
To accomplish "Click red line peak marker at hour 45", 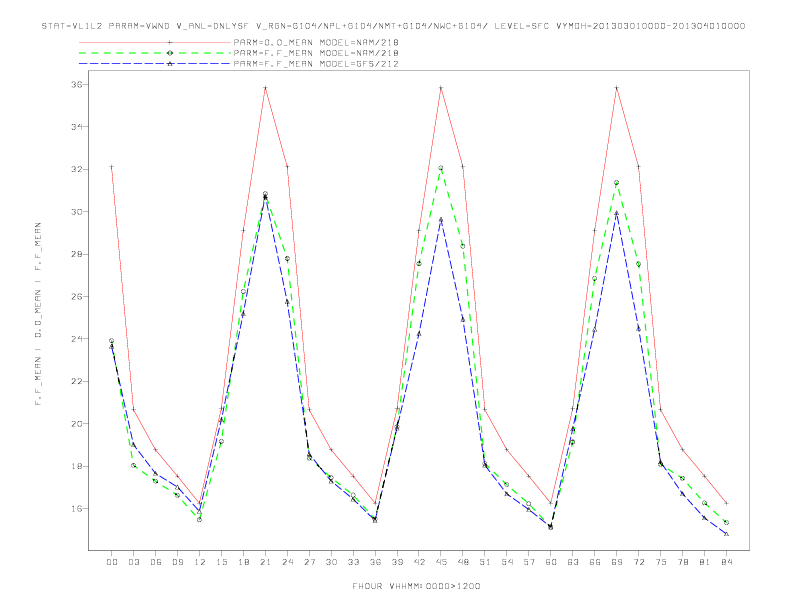I will click(441, 88).
